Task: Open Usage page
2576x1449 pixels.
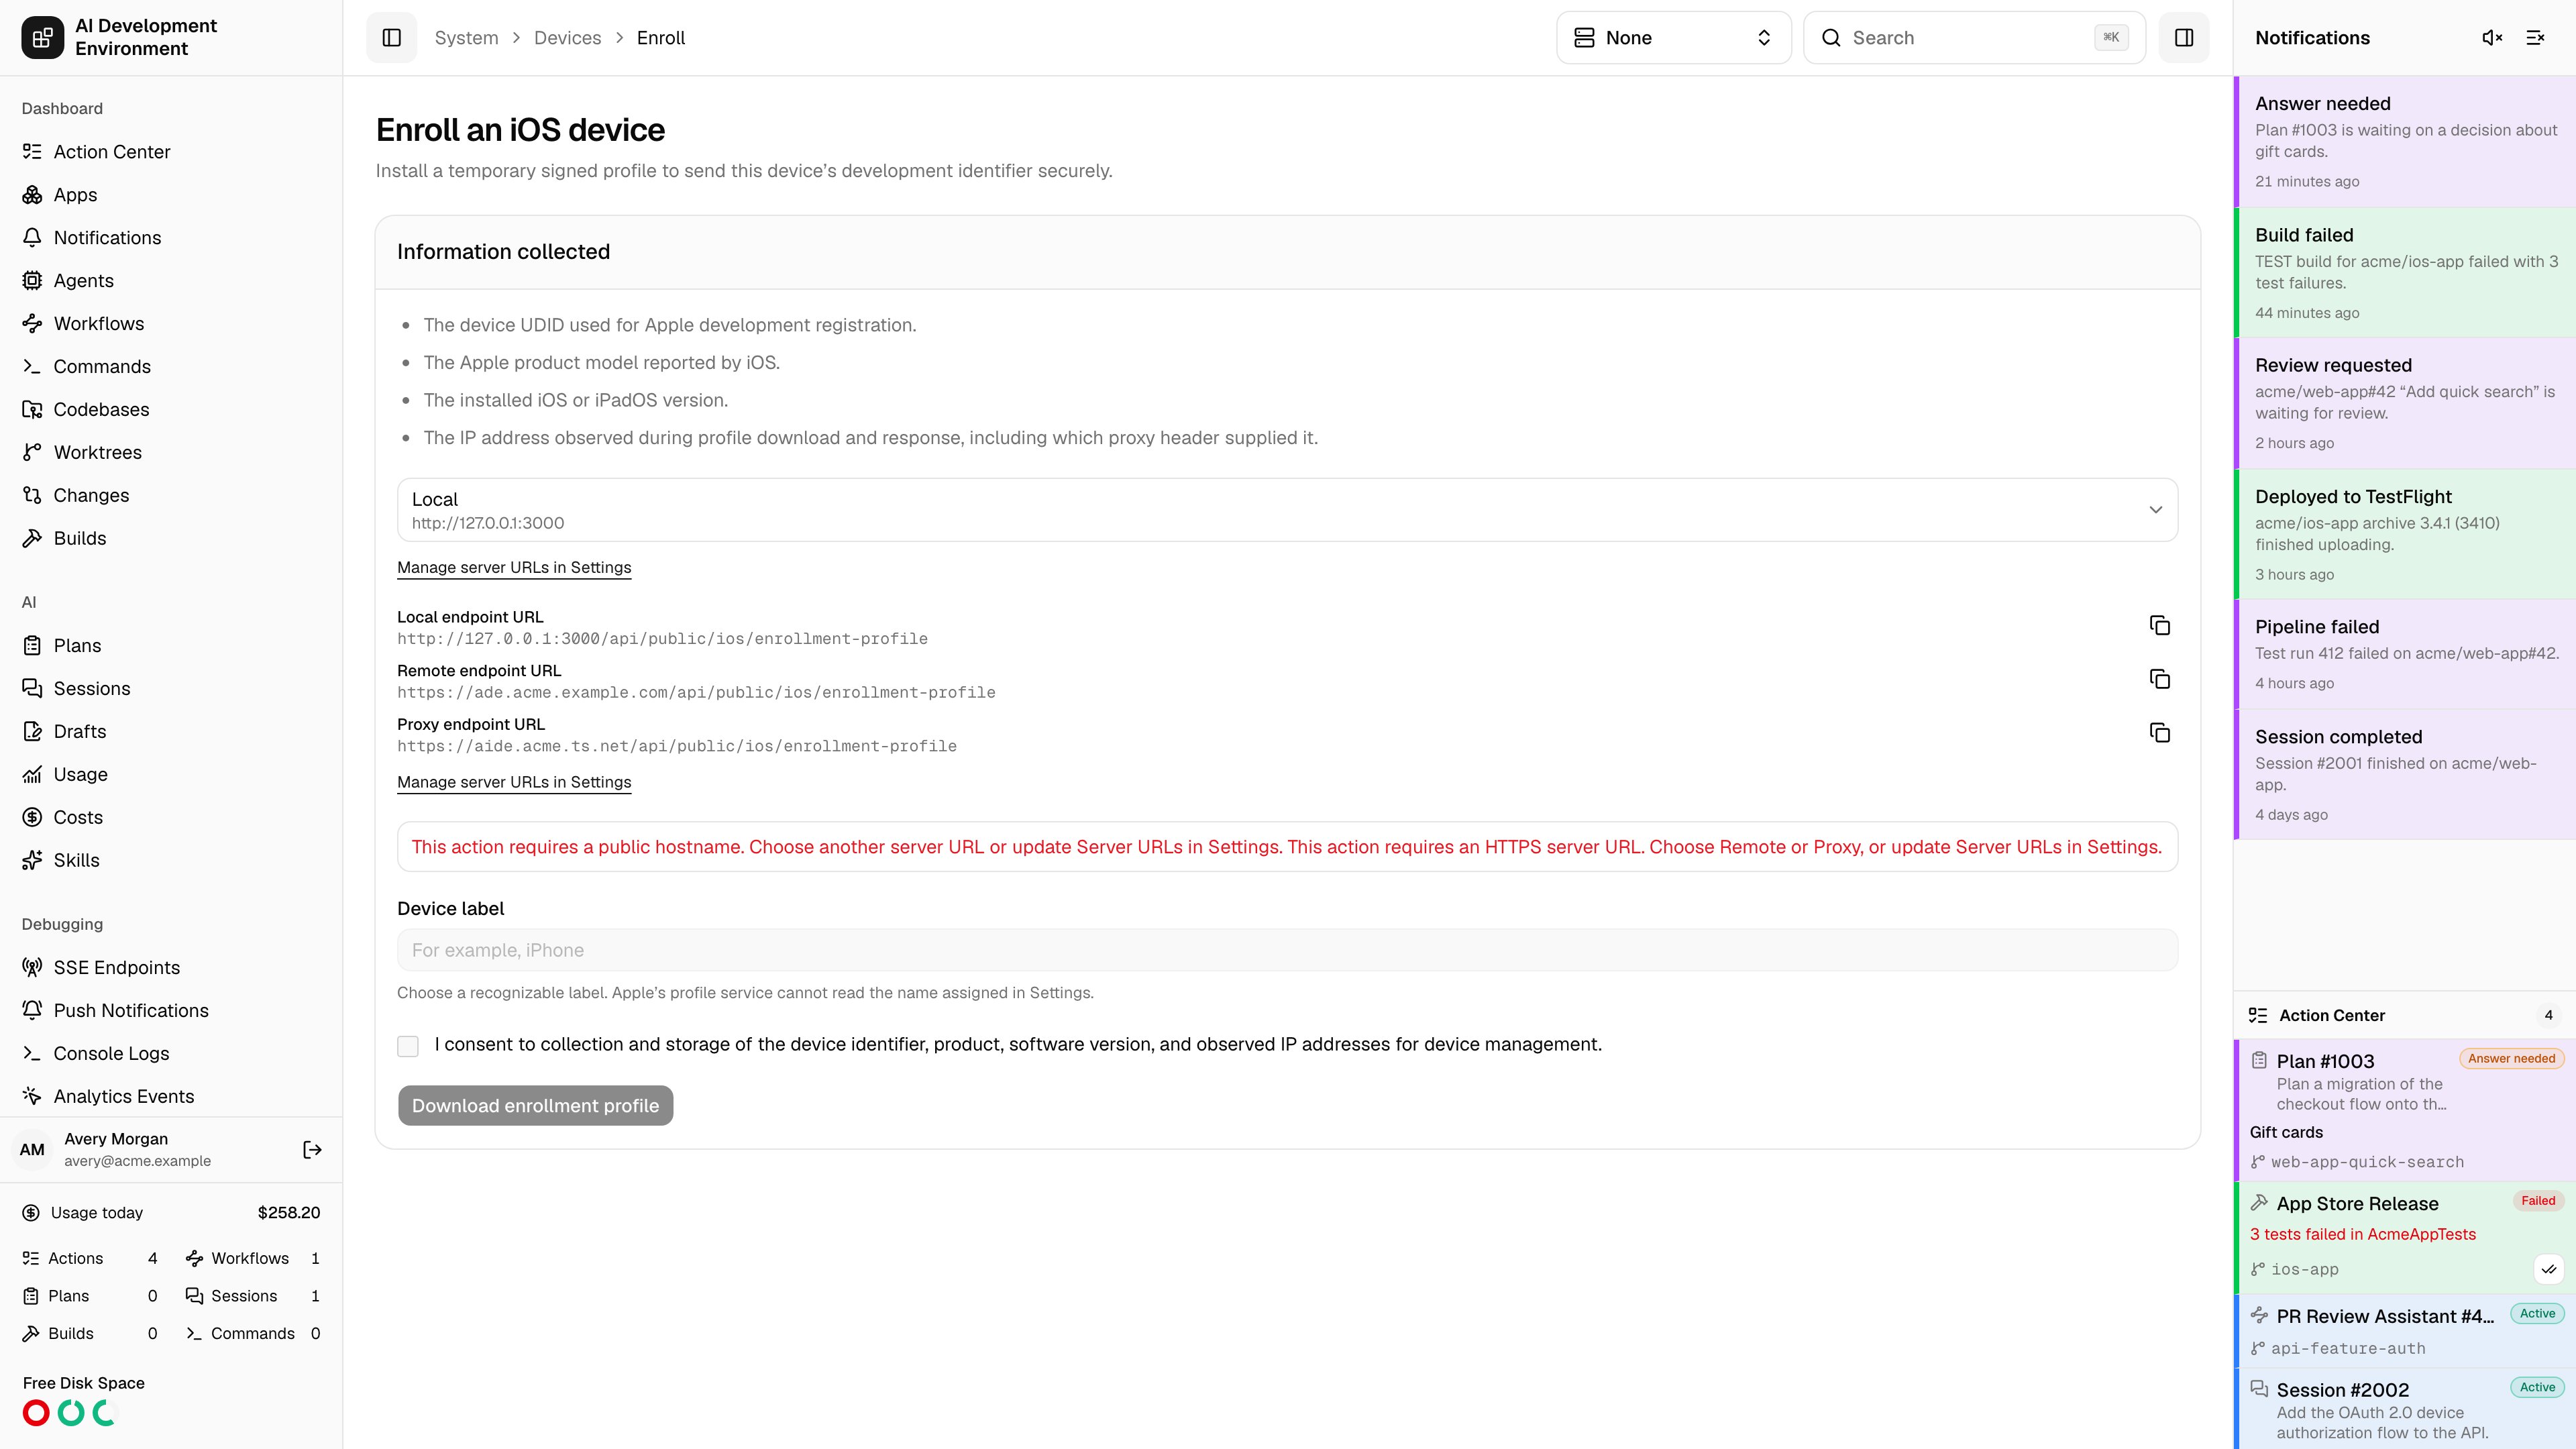Action: [171, 775]
